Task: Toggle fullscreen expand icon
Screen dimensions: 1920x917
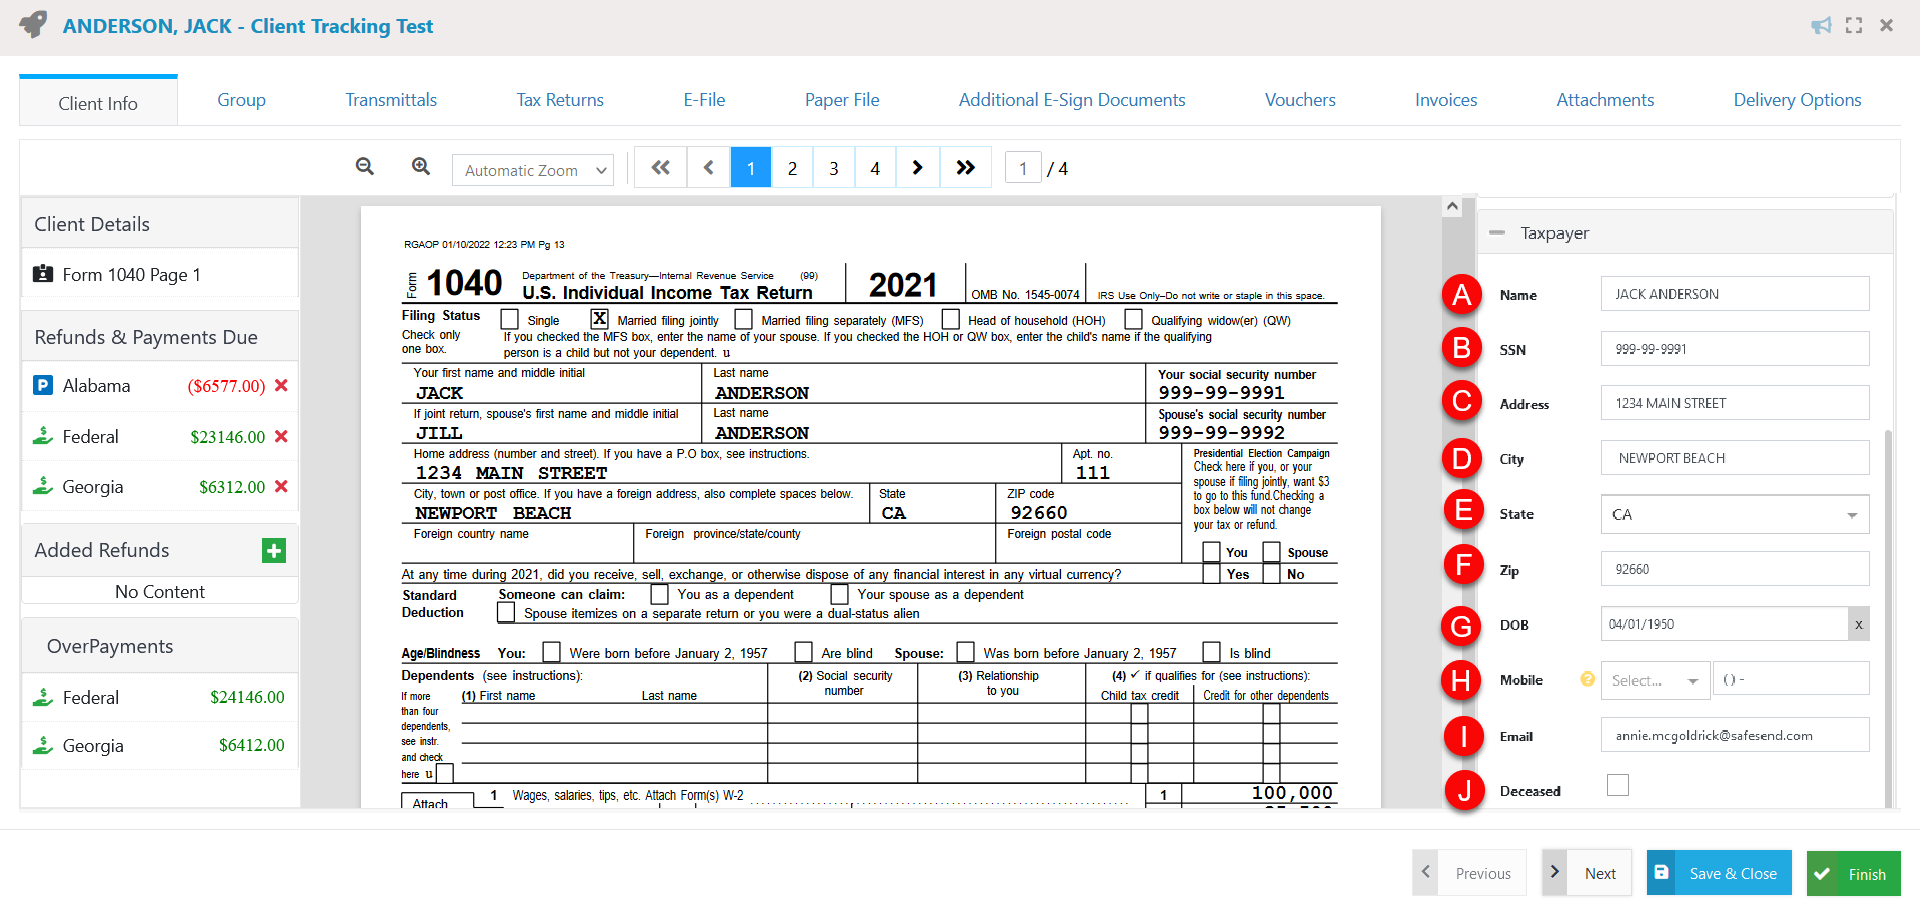Action: (x=1854, y=25)
